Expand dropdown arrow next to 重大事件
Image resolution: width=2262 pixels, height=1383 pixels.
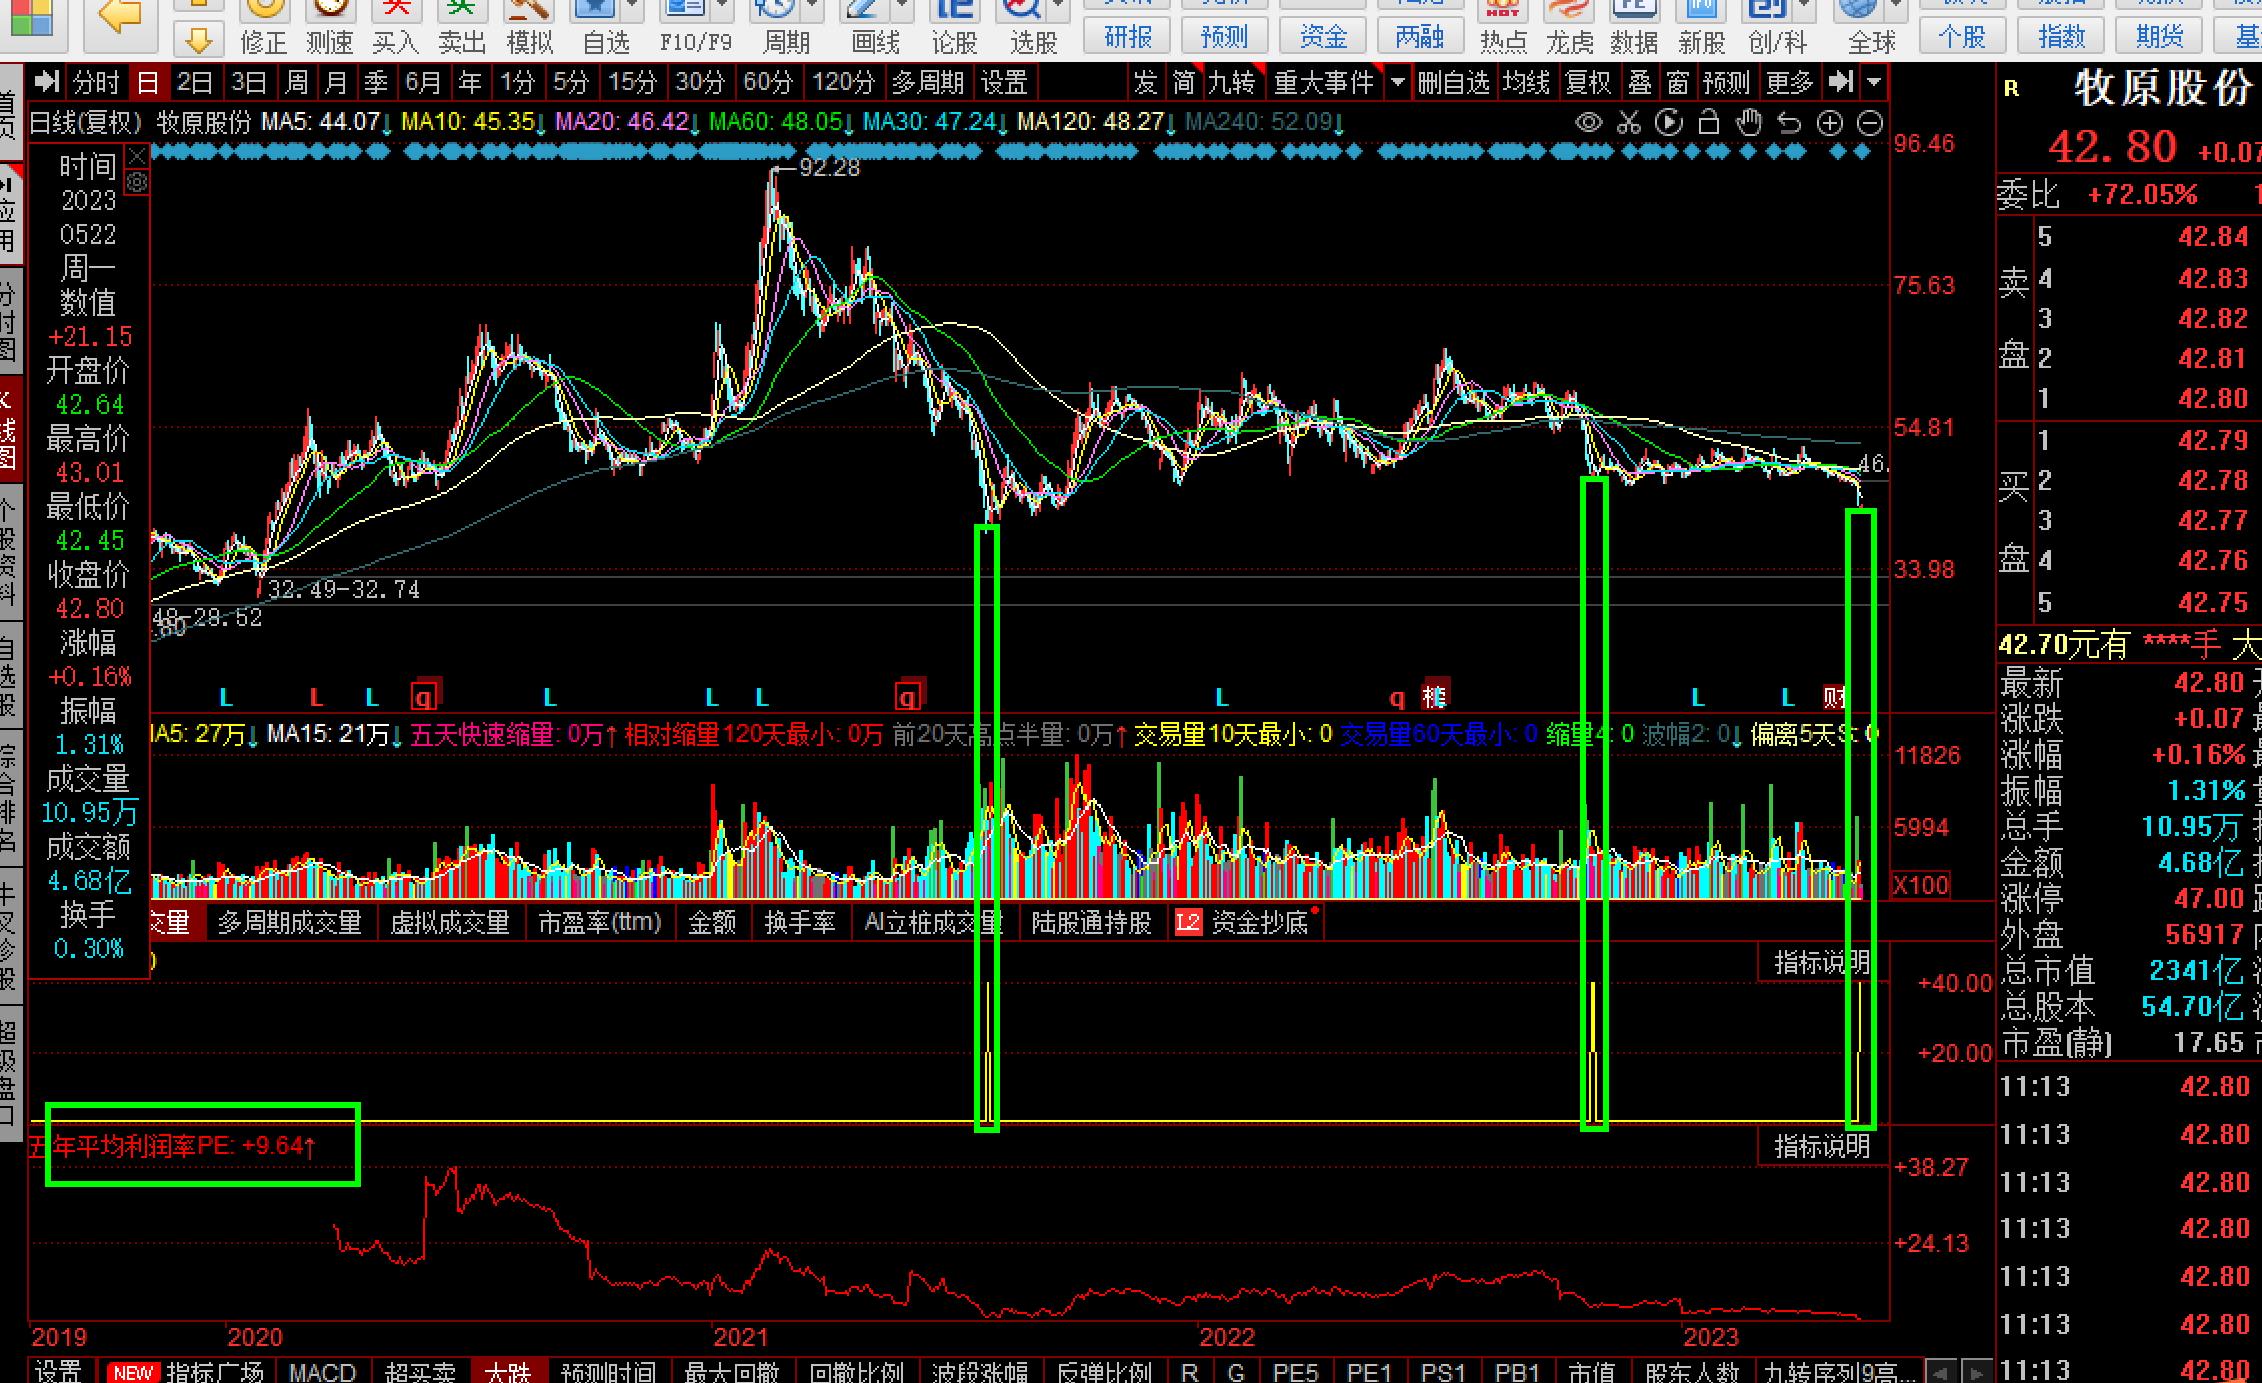coord(1397,82)
